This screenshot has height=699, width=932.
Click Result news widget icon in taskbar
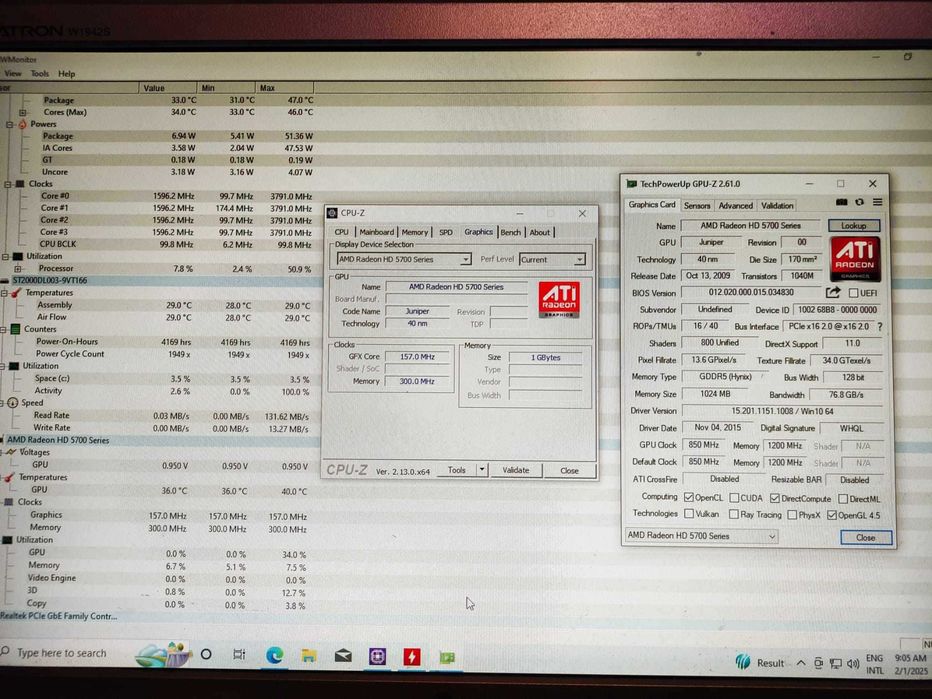click(x=760, y=662)
